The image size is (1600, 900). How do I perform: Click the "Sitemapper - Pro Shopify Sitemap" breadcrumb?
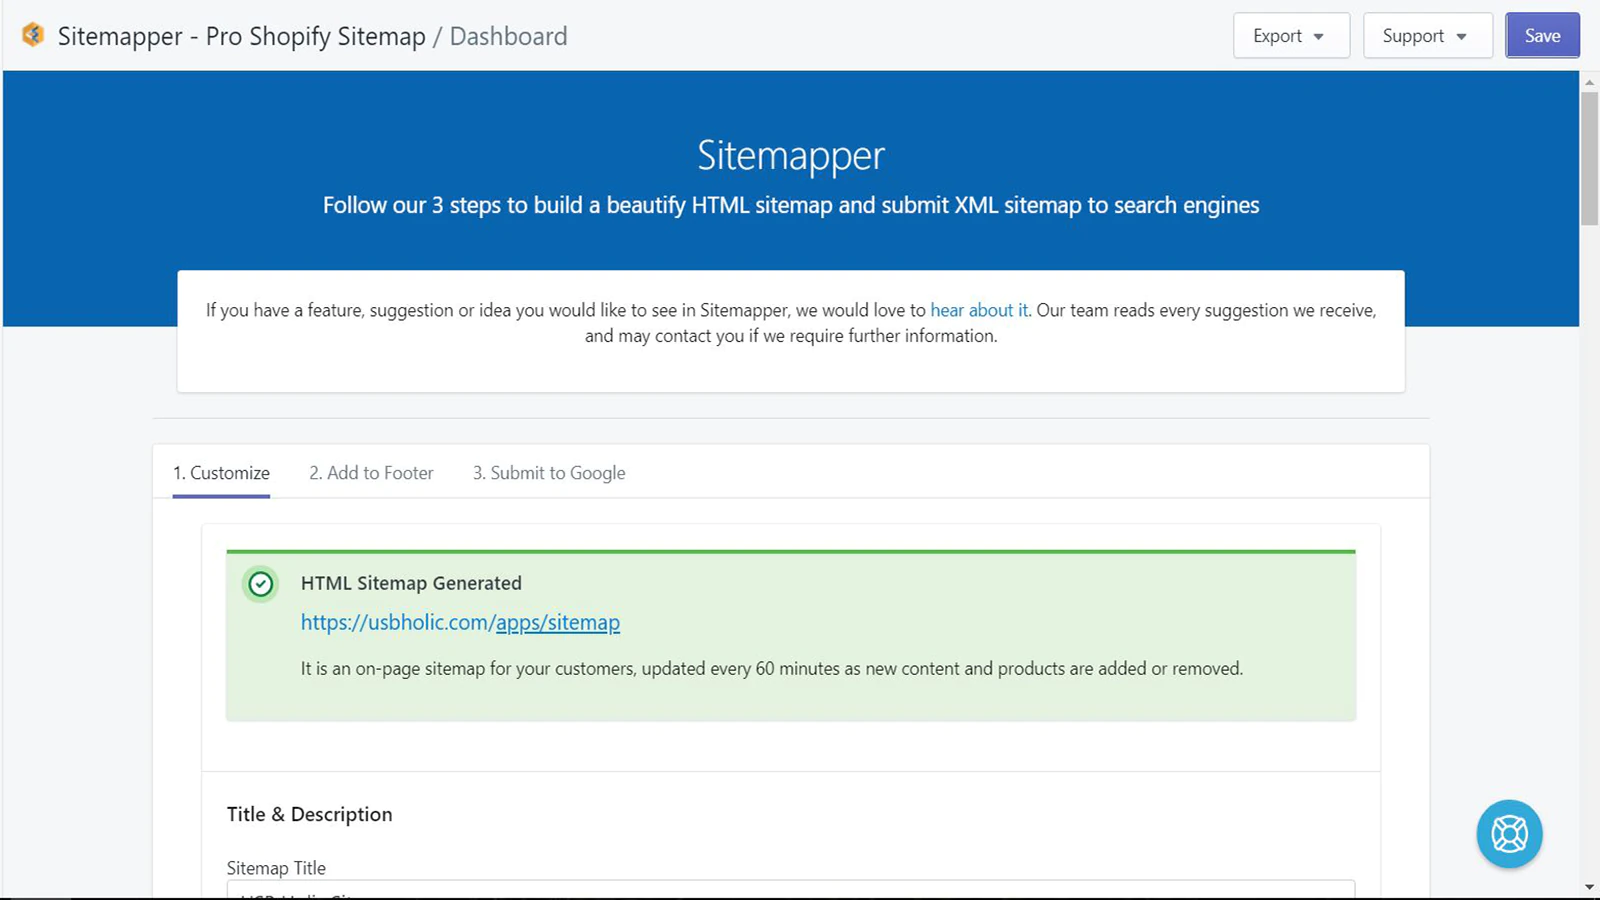click(241, 36)
